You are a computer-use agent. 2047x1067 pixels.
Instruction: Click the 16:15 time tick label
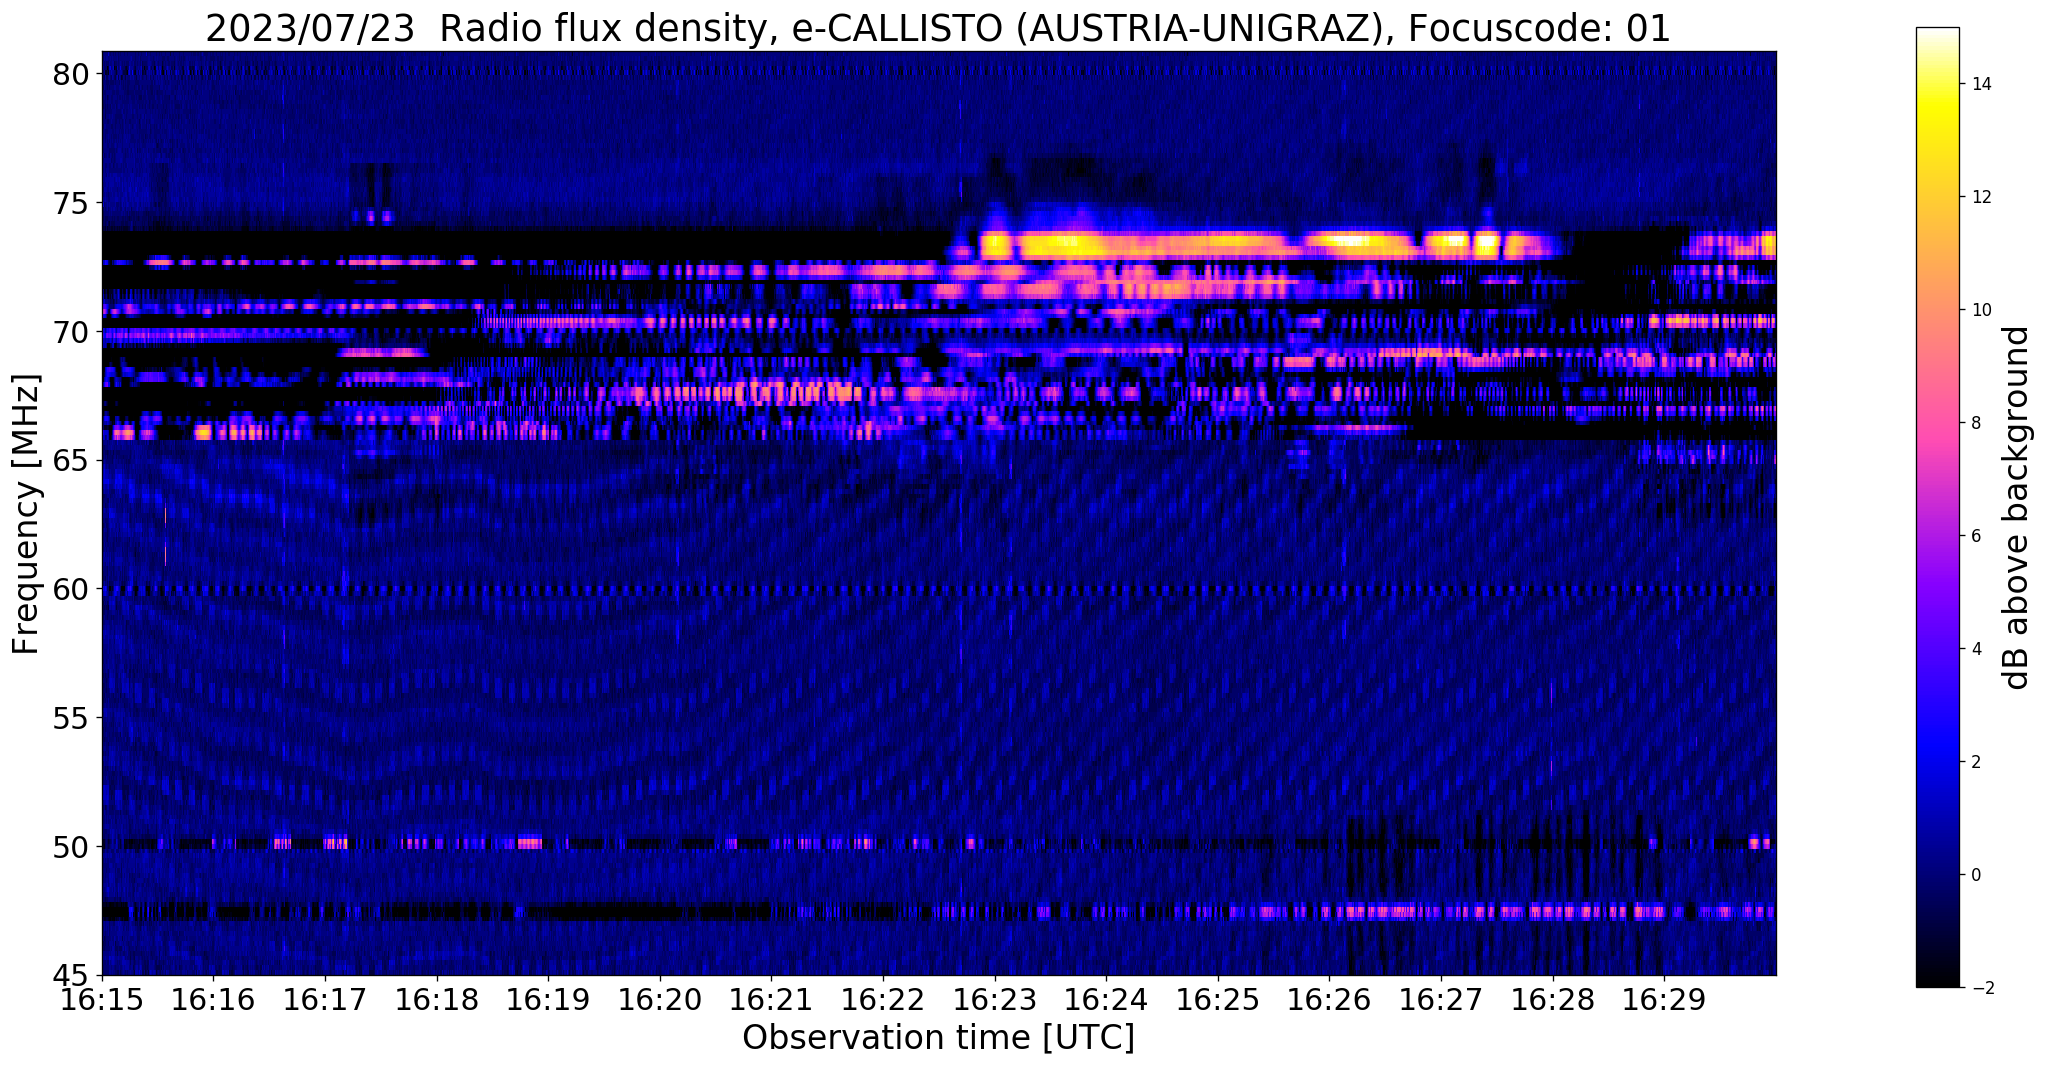coord(102,1000)
